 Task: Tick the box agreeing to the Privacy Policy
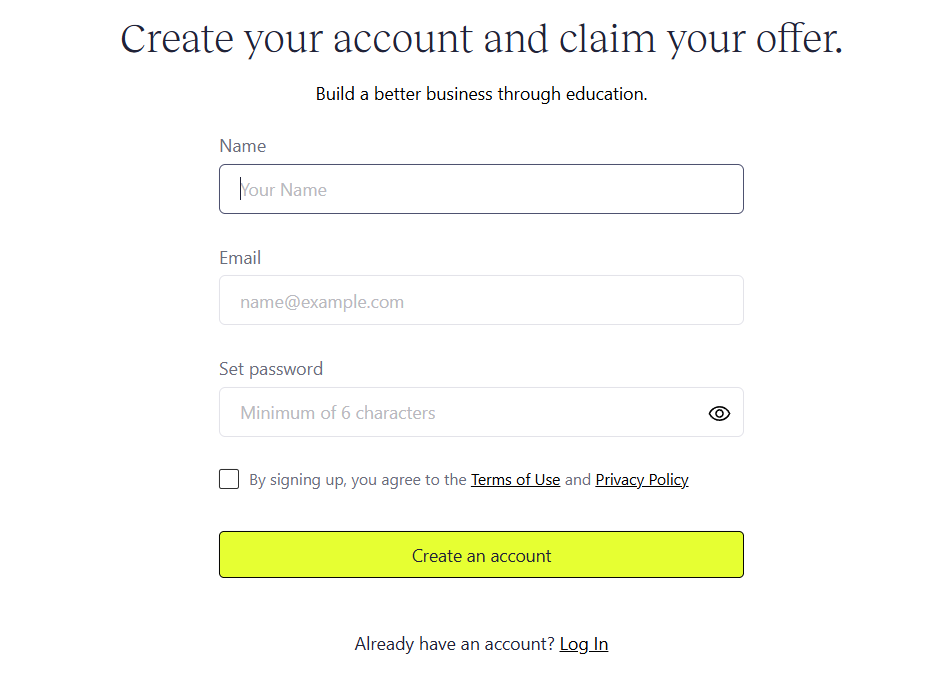coord(229,479)
